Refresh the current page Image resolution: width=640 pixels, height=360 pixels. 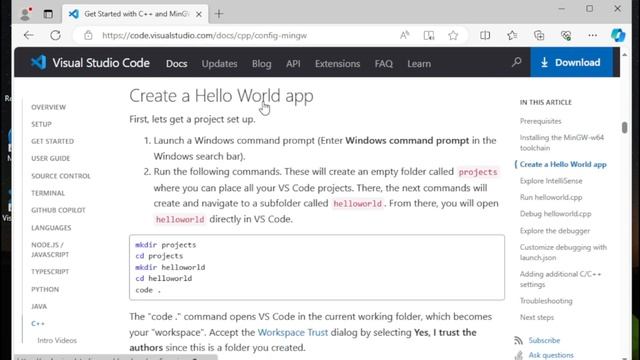[56, 36]
